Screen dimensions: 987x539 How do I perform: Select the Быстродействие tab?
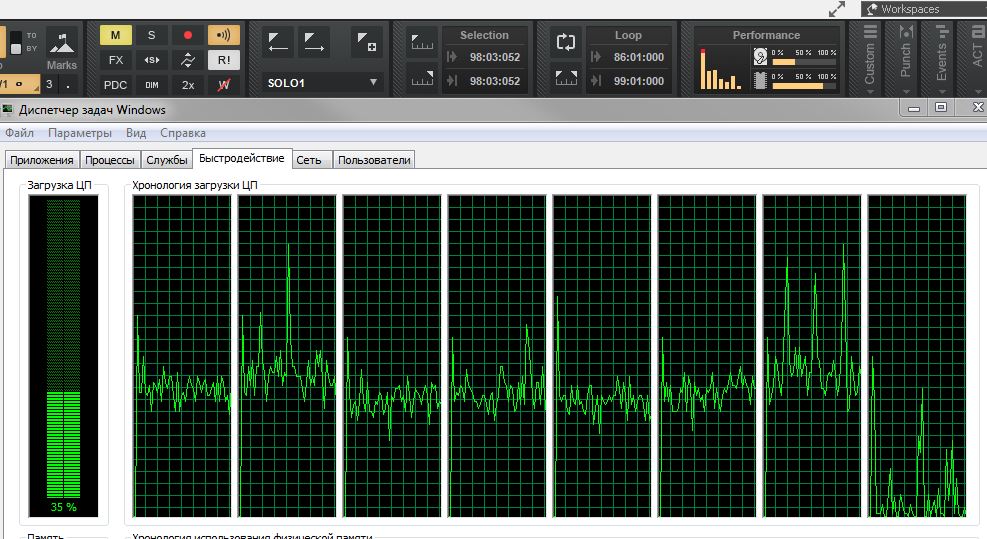[x=242, y=159]
